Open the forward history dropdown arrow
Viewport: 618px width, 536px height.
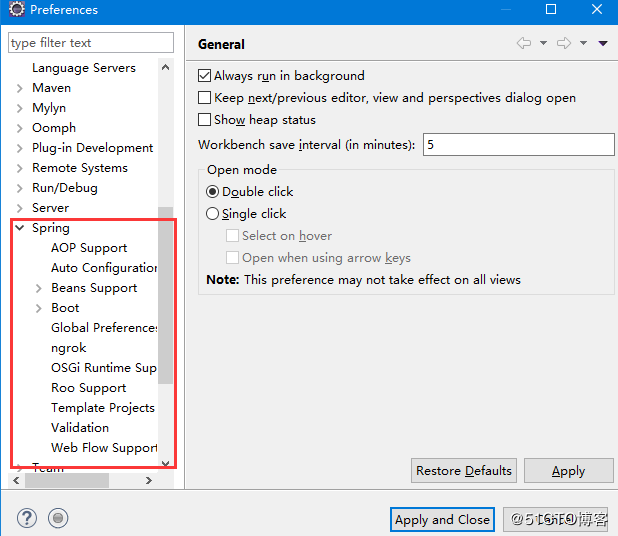[x=583, y=43]
